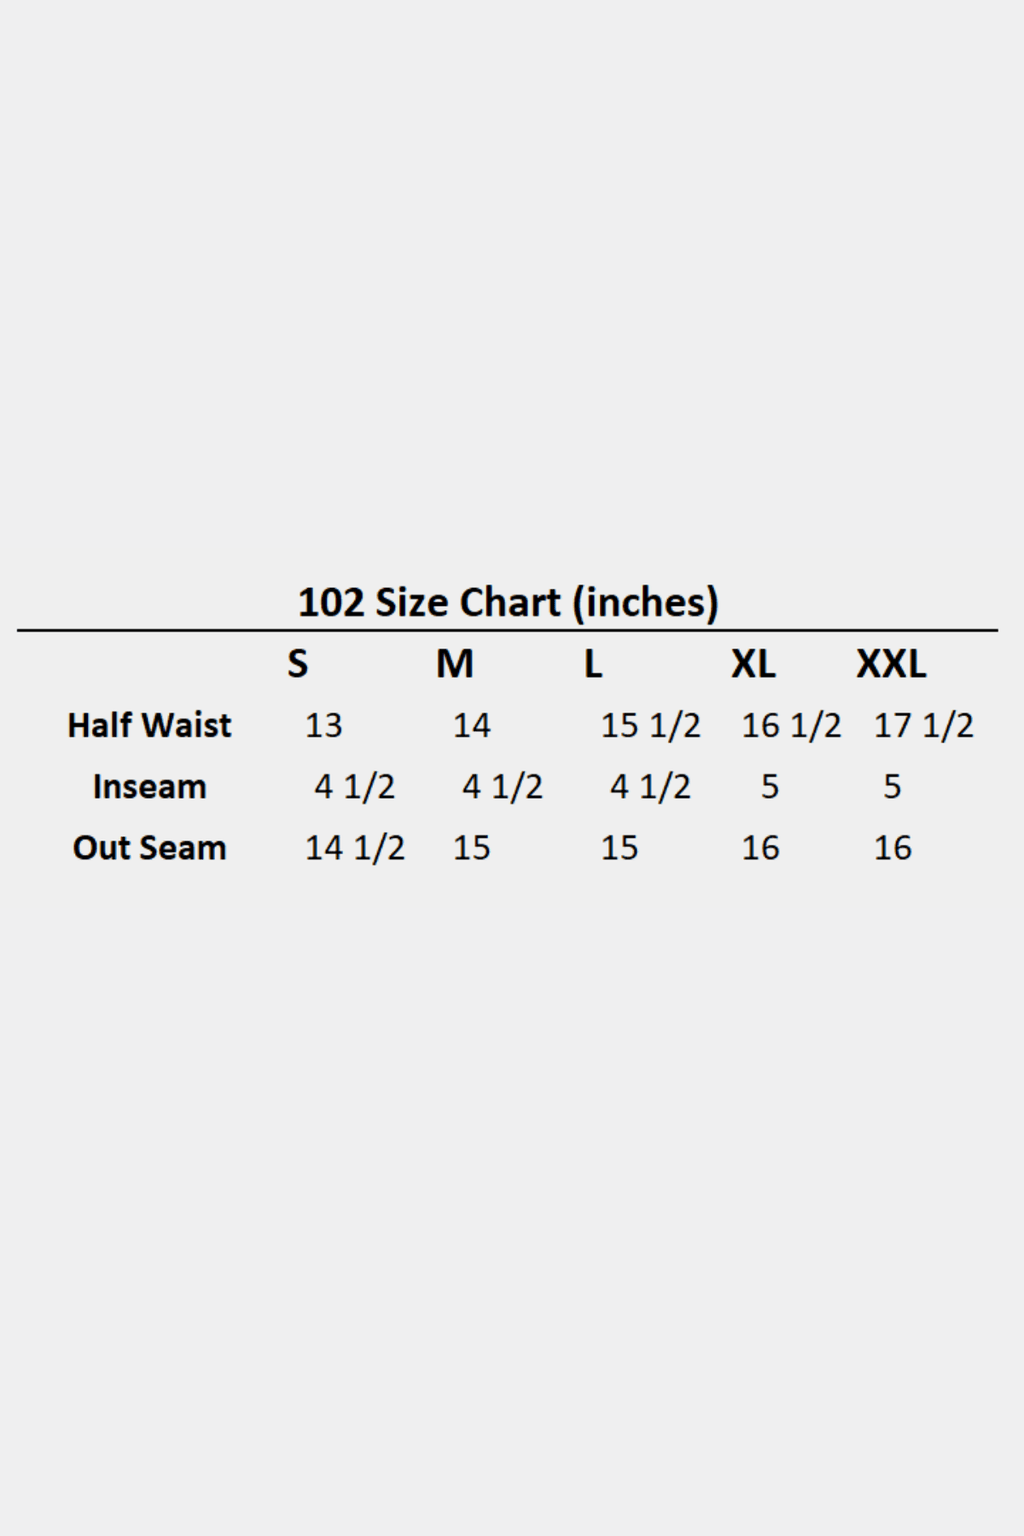Click the horizontal line under the chart title
The height and width of the screenshot is (1536, 1024).
(508, 631)
